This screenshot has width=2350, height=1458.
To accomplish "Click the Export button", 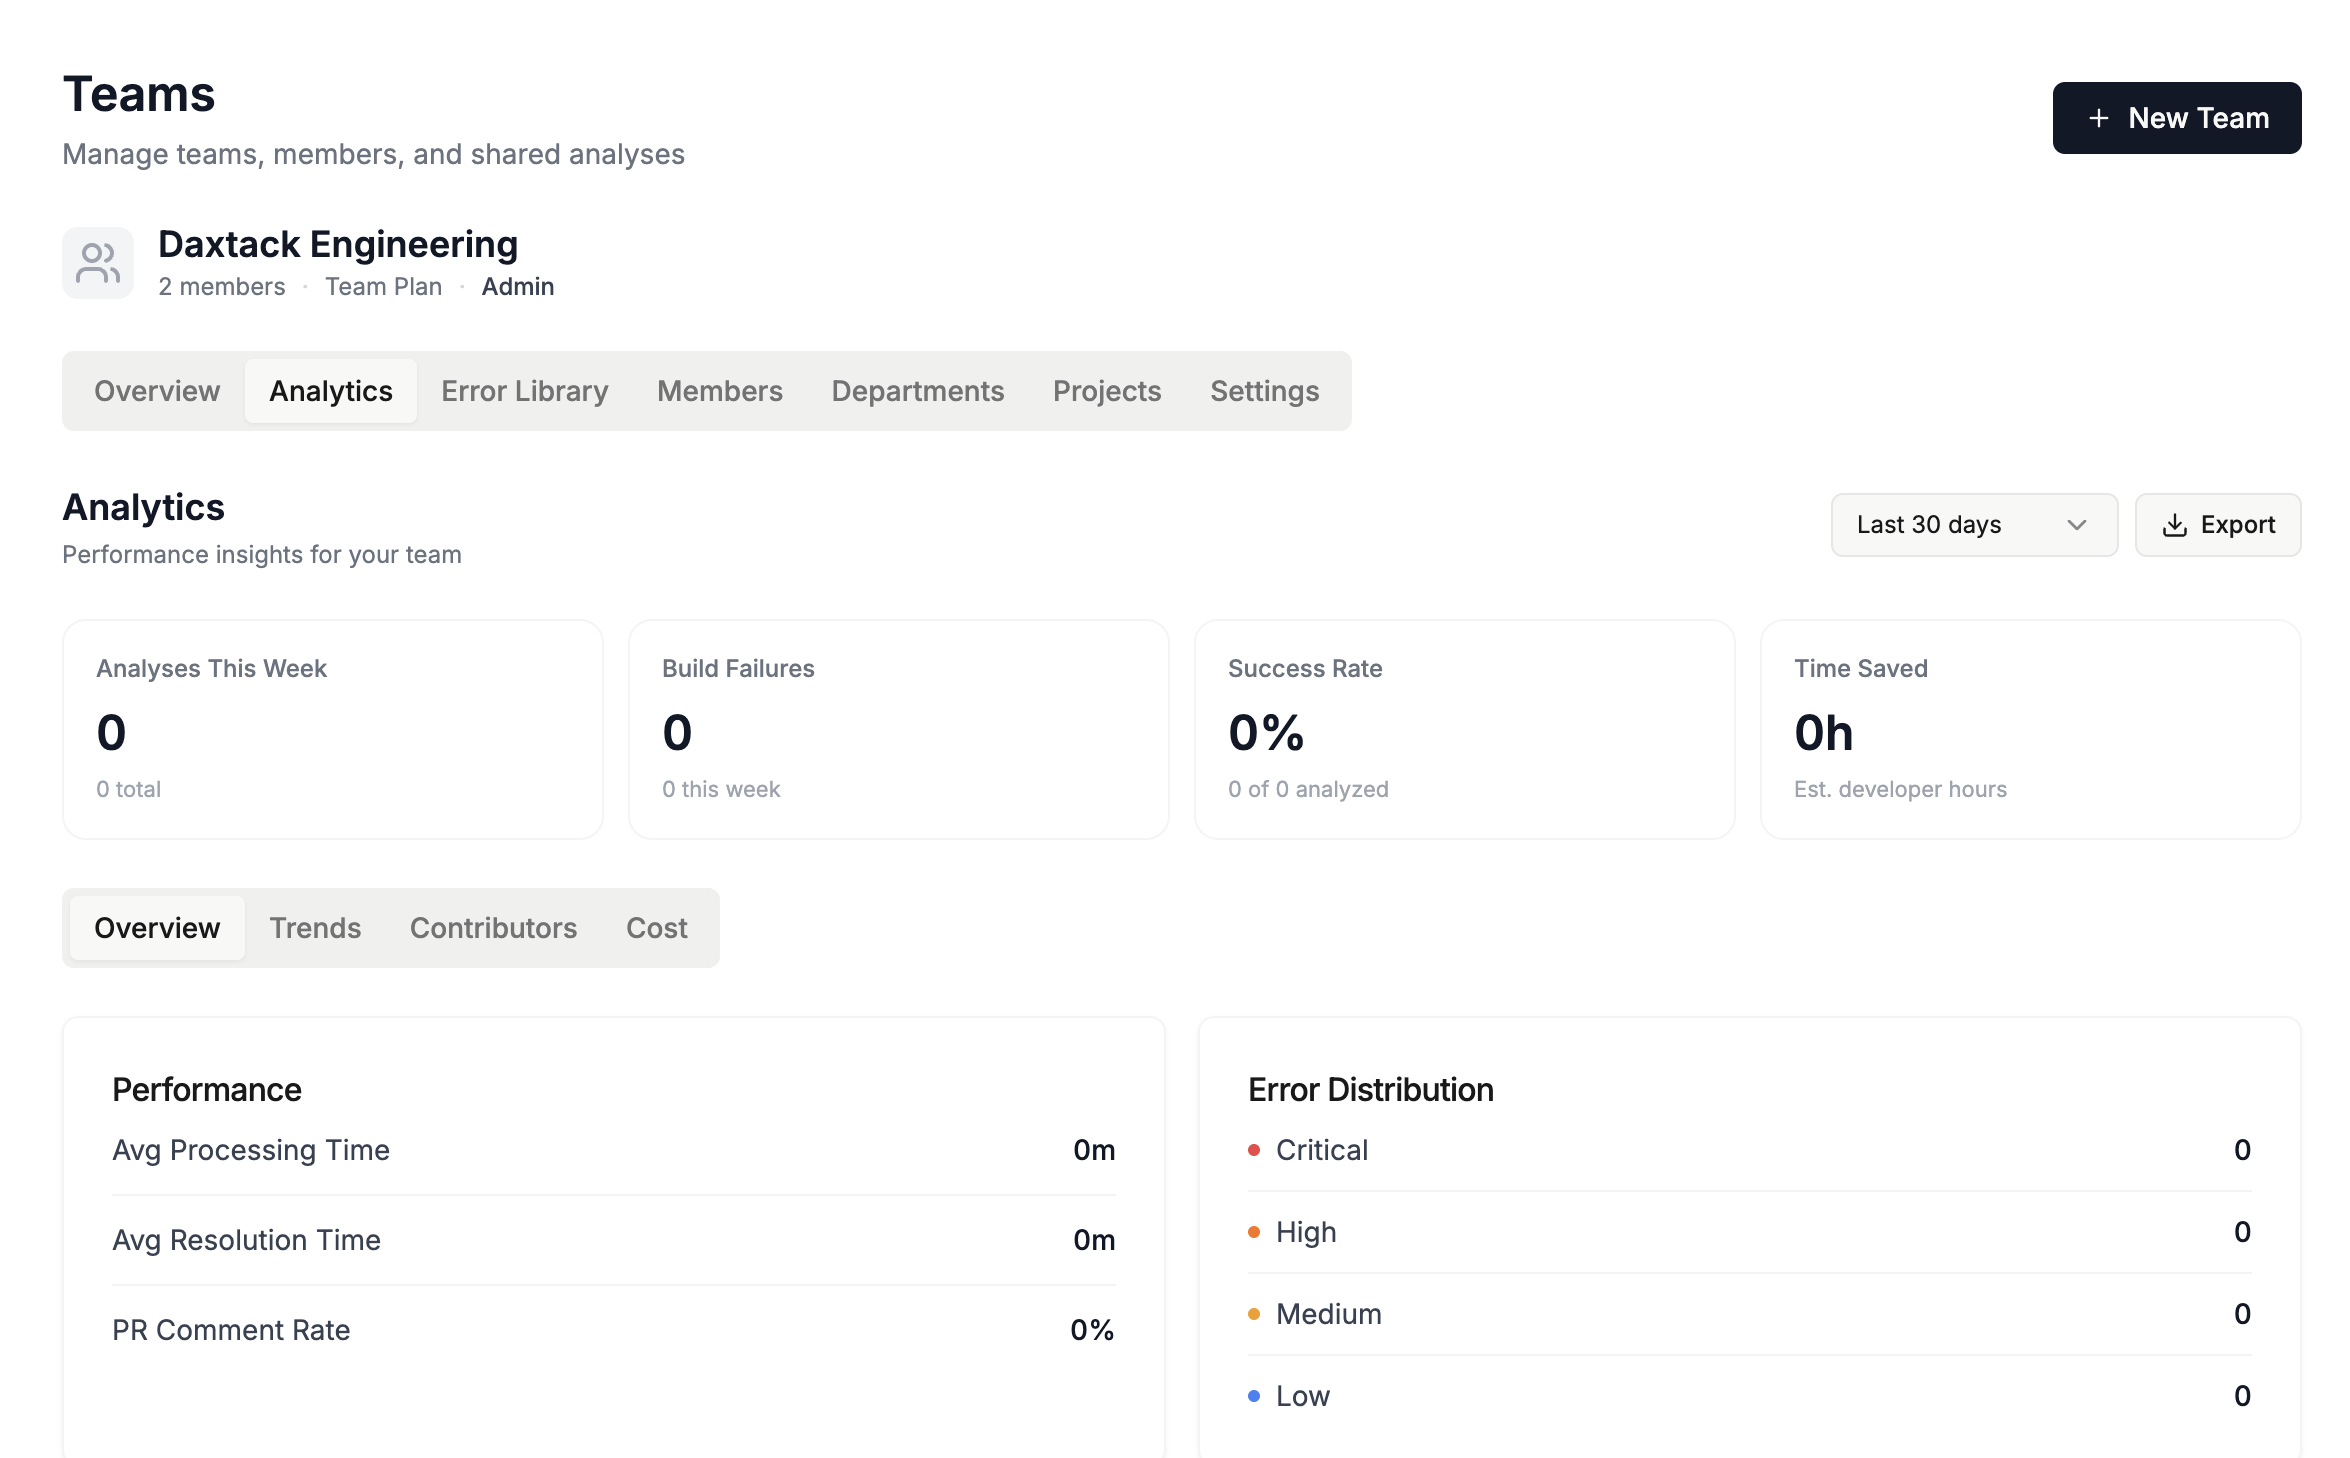I will coord(2217,525).
